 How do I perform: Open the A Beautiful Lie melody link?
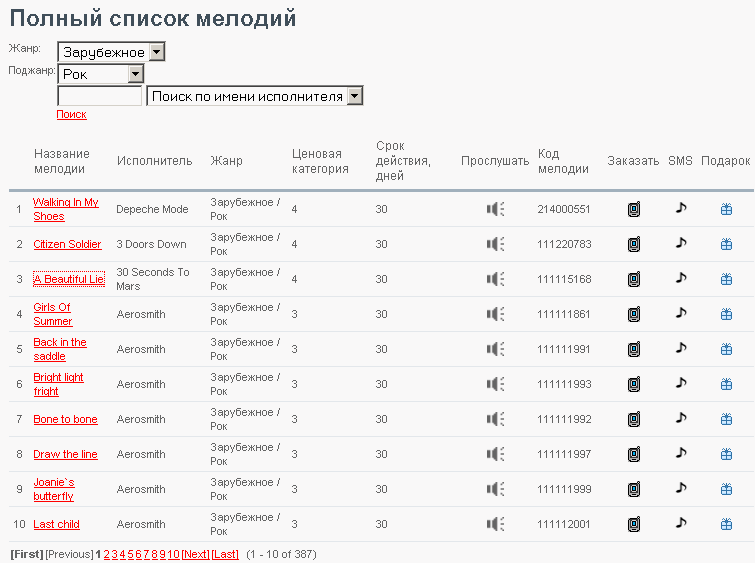[69, 279]
